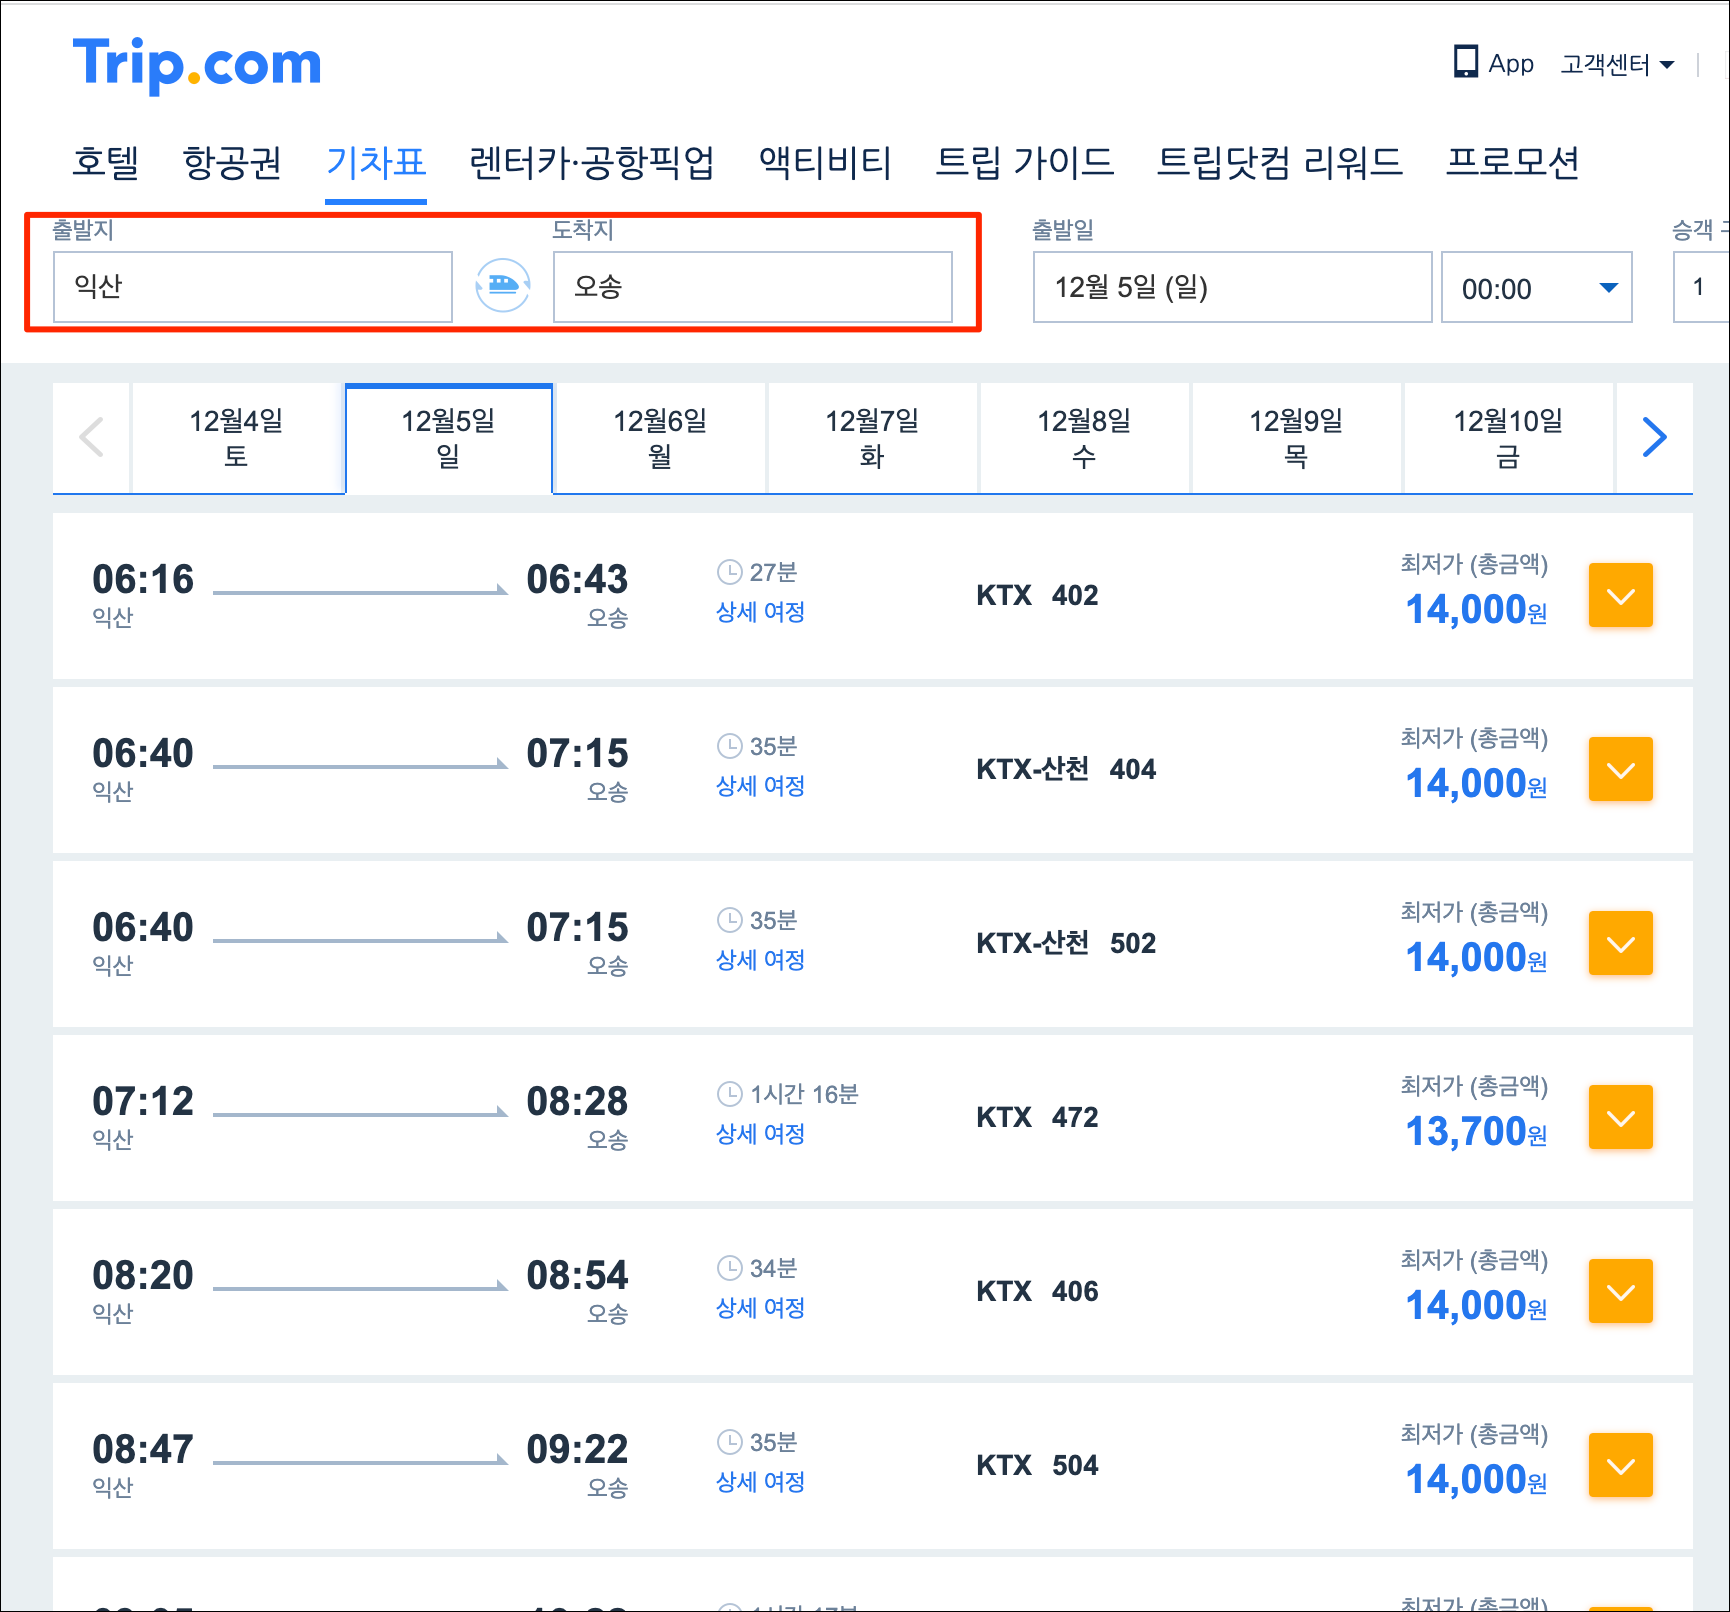Open the 항공권 menu
Viewport: 1730px width, 1612px height.
point(233,162)
